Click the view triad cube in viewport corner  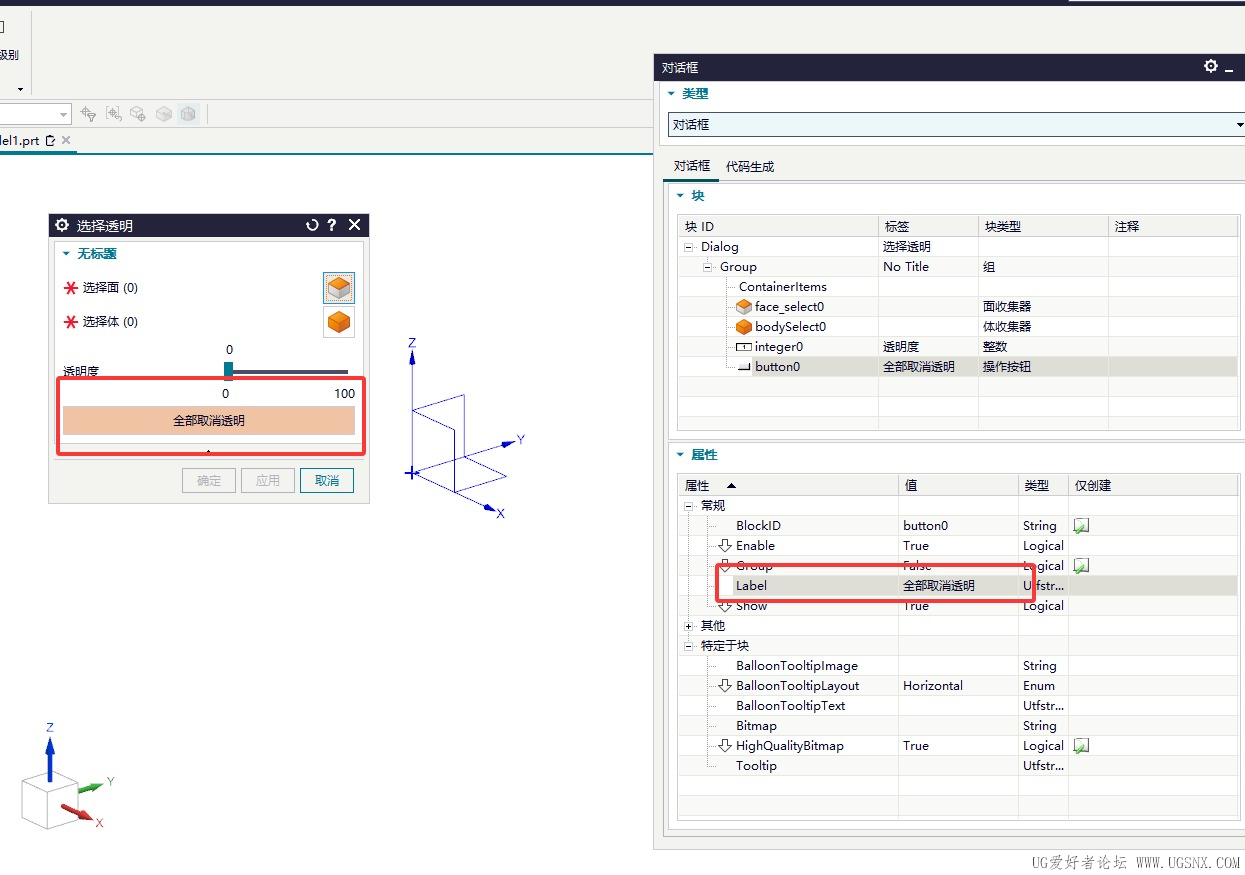tap(49, 802)
